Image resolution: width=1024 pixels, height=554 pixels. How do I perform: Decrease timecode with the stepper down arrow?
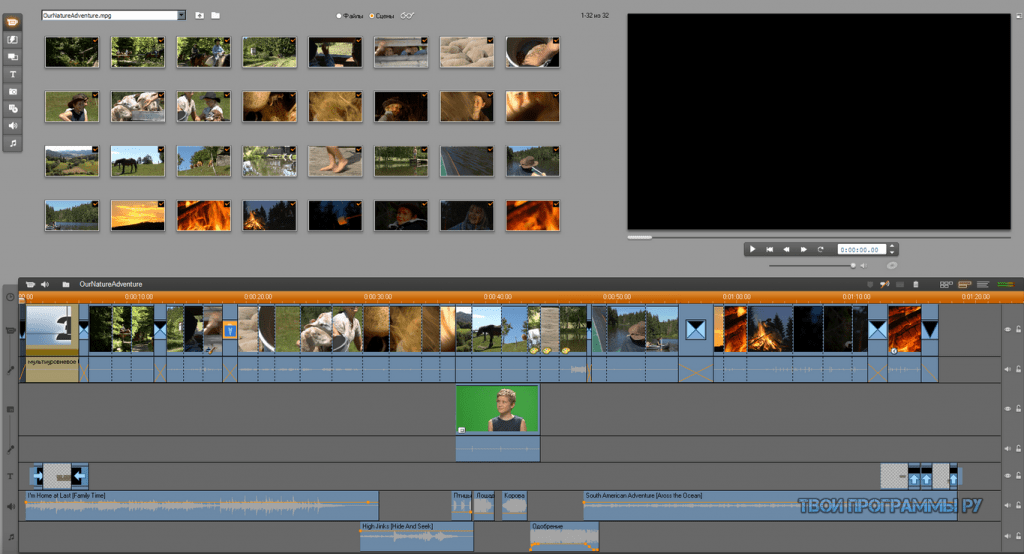tap(892, 252)
